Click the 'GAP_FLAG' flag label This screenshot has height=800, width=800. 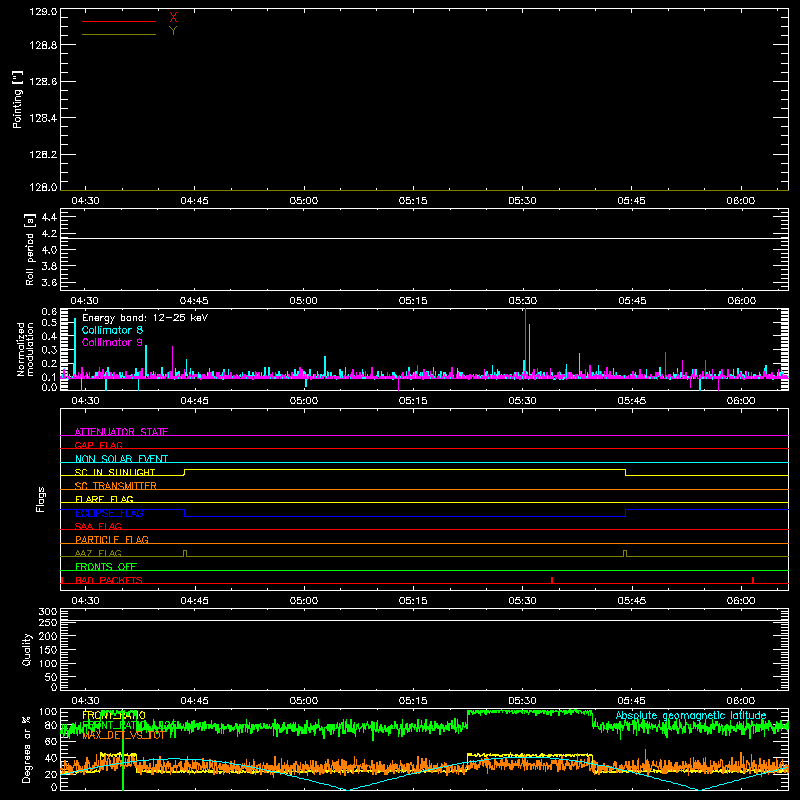pos(98,445)
